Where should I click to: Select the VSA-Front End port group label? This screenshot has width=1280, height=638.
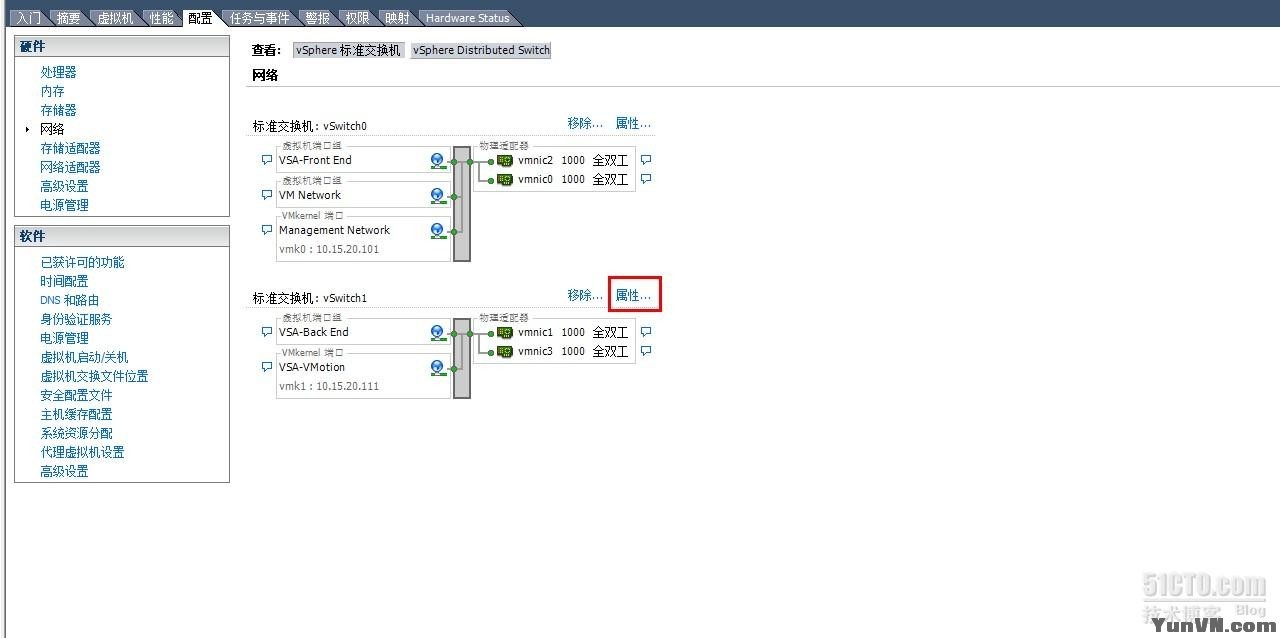(x=315, y=160)
